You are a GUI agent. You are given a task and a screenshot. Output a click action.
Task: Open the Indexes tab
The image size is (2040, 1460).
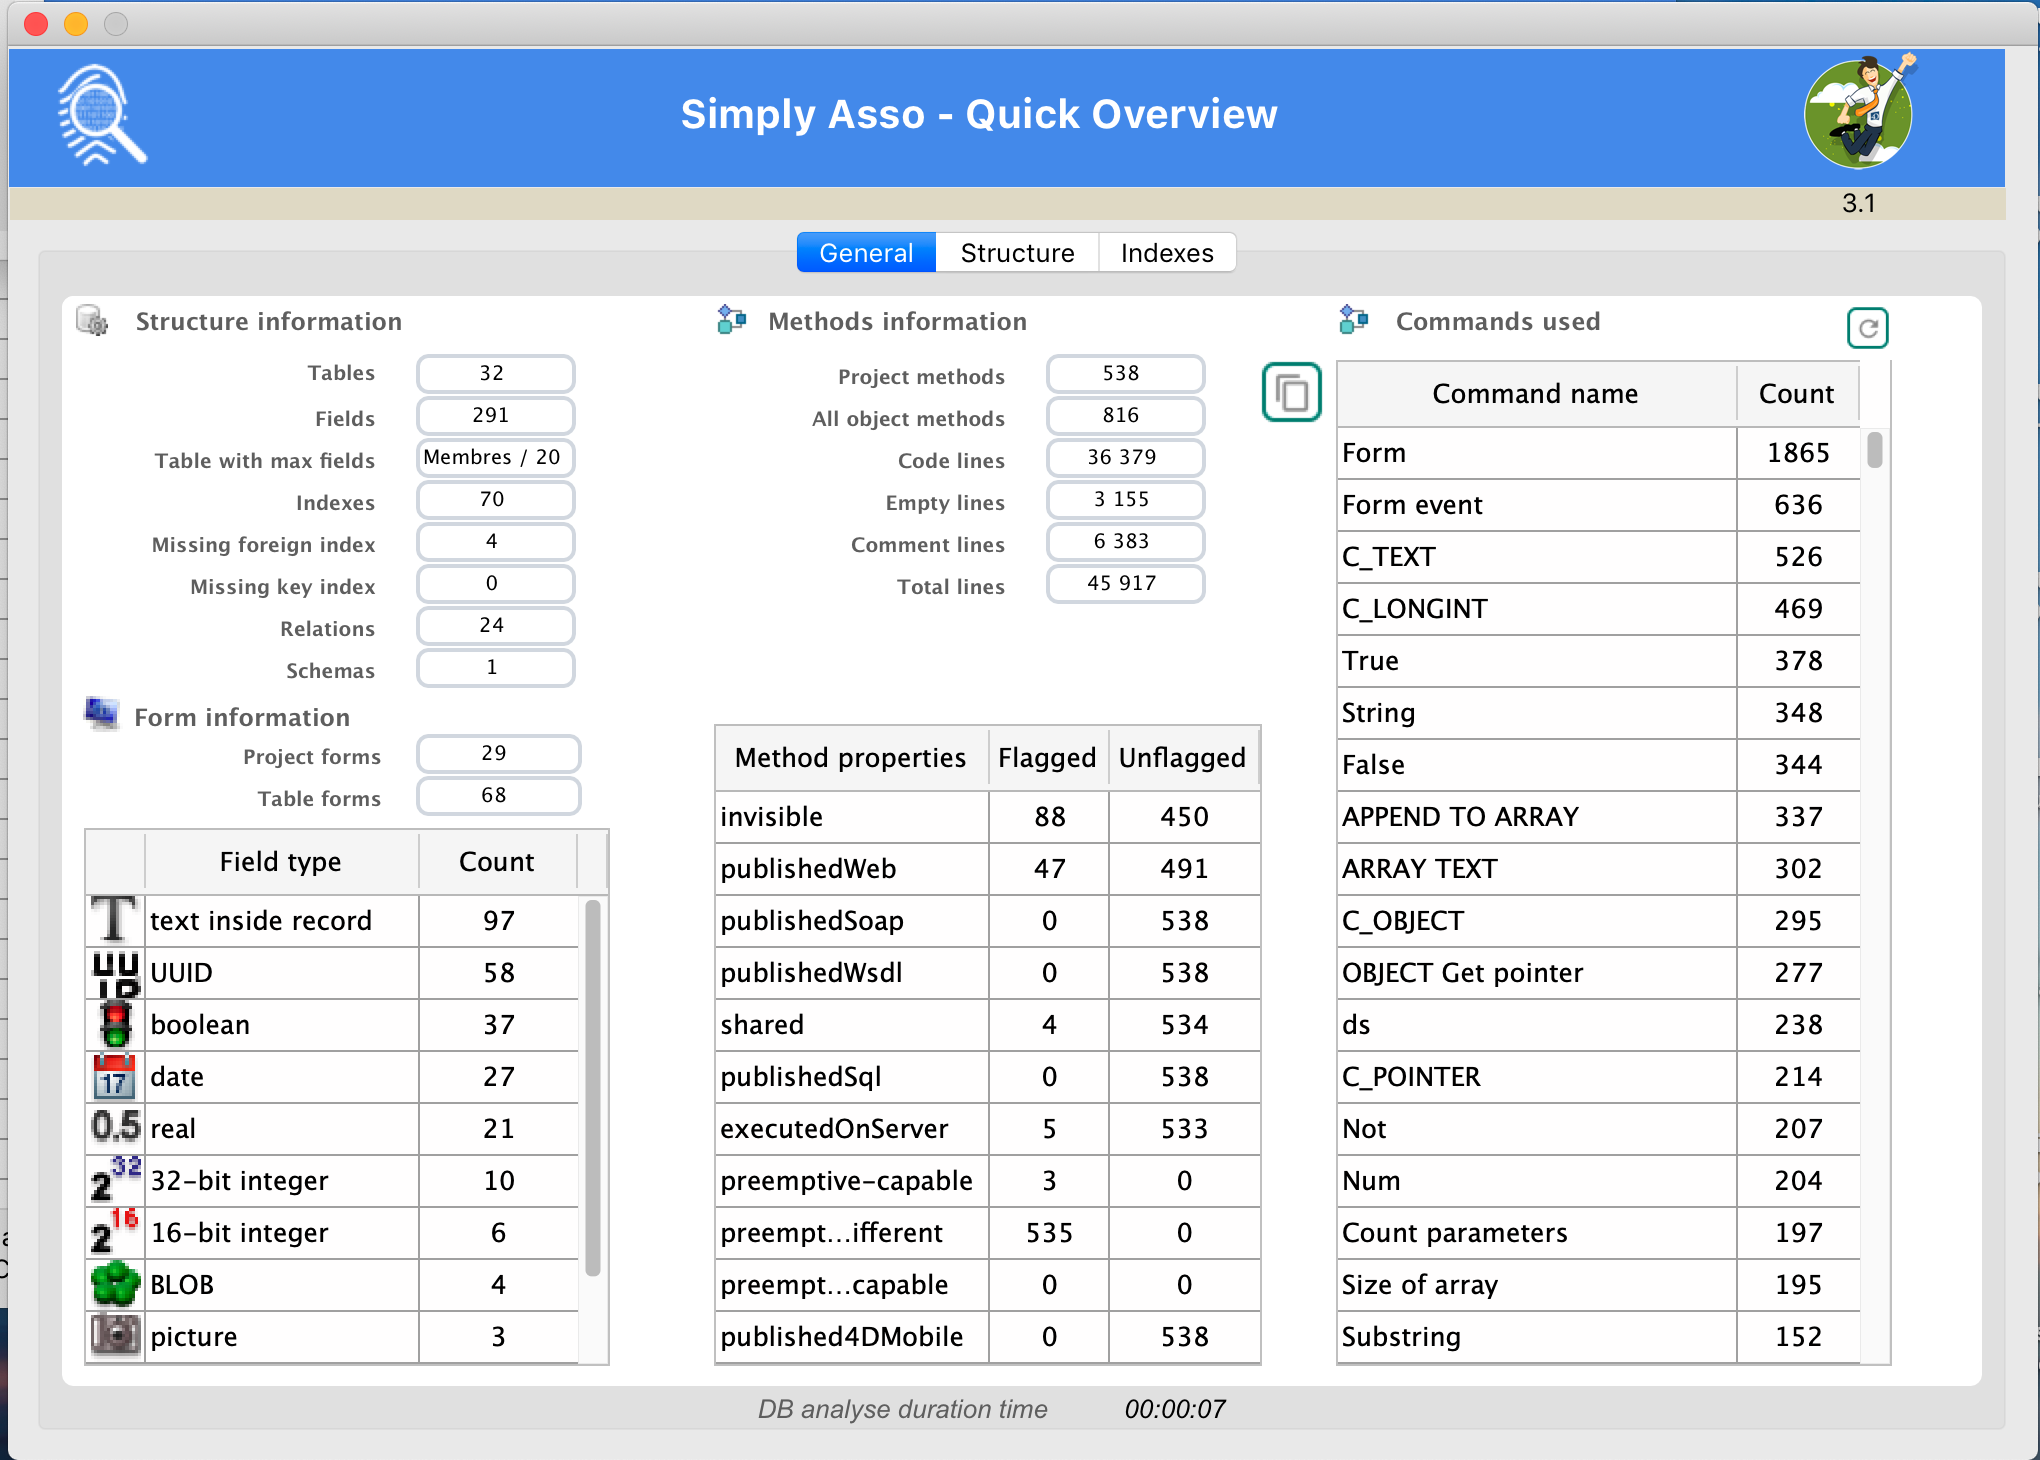coord(1166,252)
